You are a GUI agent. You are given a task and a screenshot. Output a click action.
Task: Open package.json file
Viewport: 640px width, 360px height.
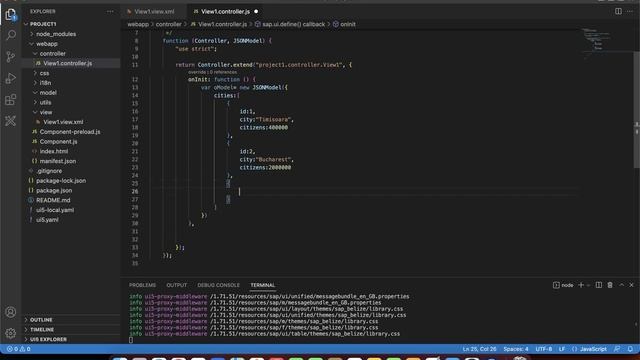click(54, 191)
